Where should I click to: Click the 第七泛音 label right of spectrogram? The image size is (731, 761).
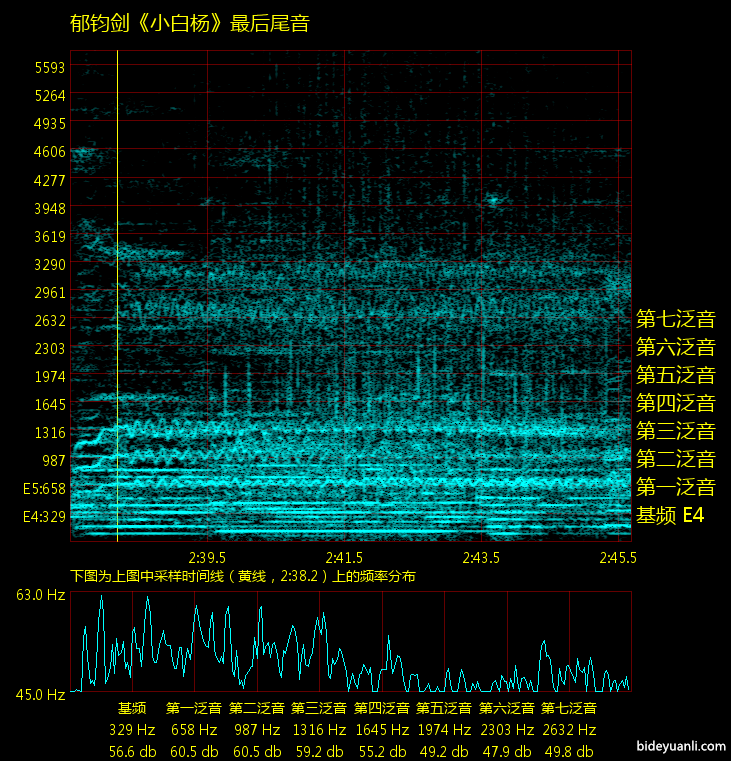coord(676,320)
